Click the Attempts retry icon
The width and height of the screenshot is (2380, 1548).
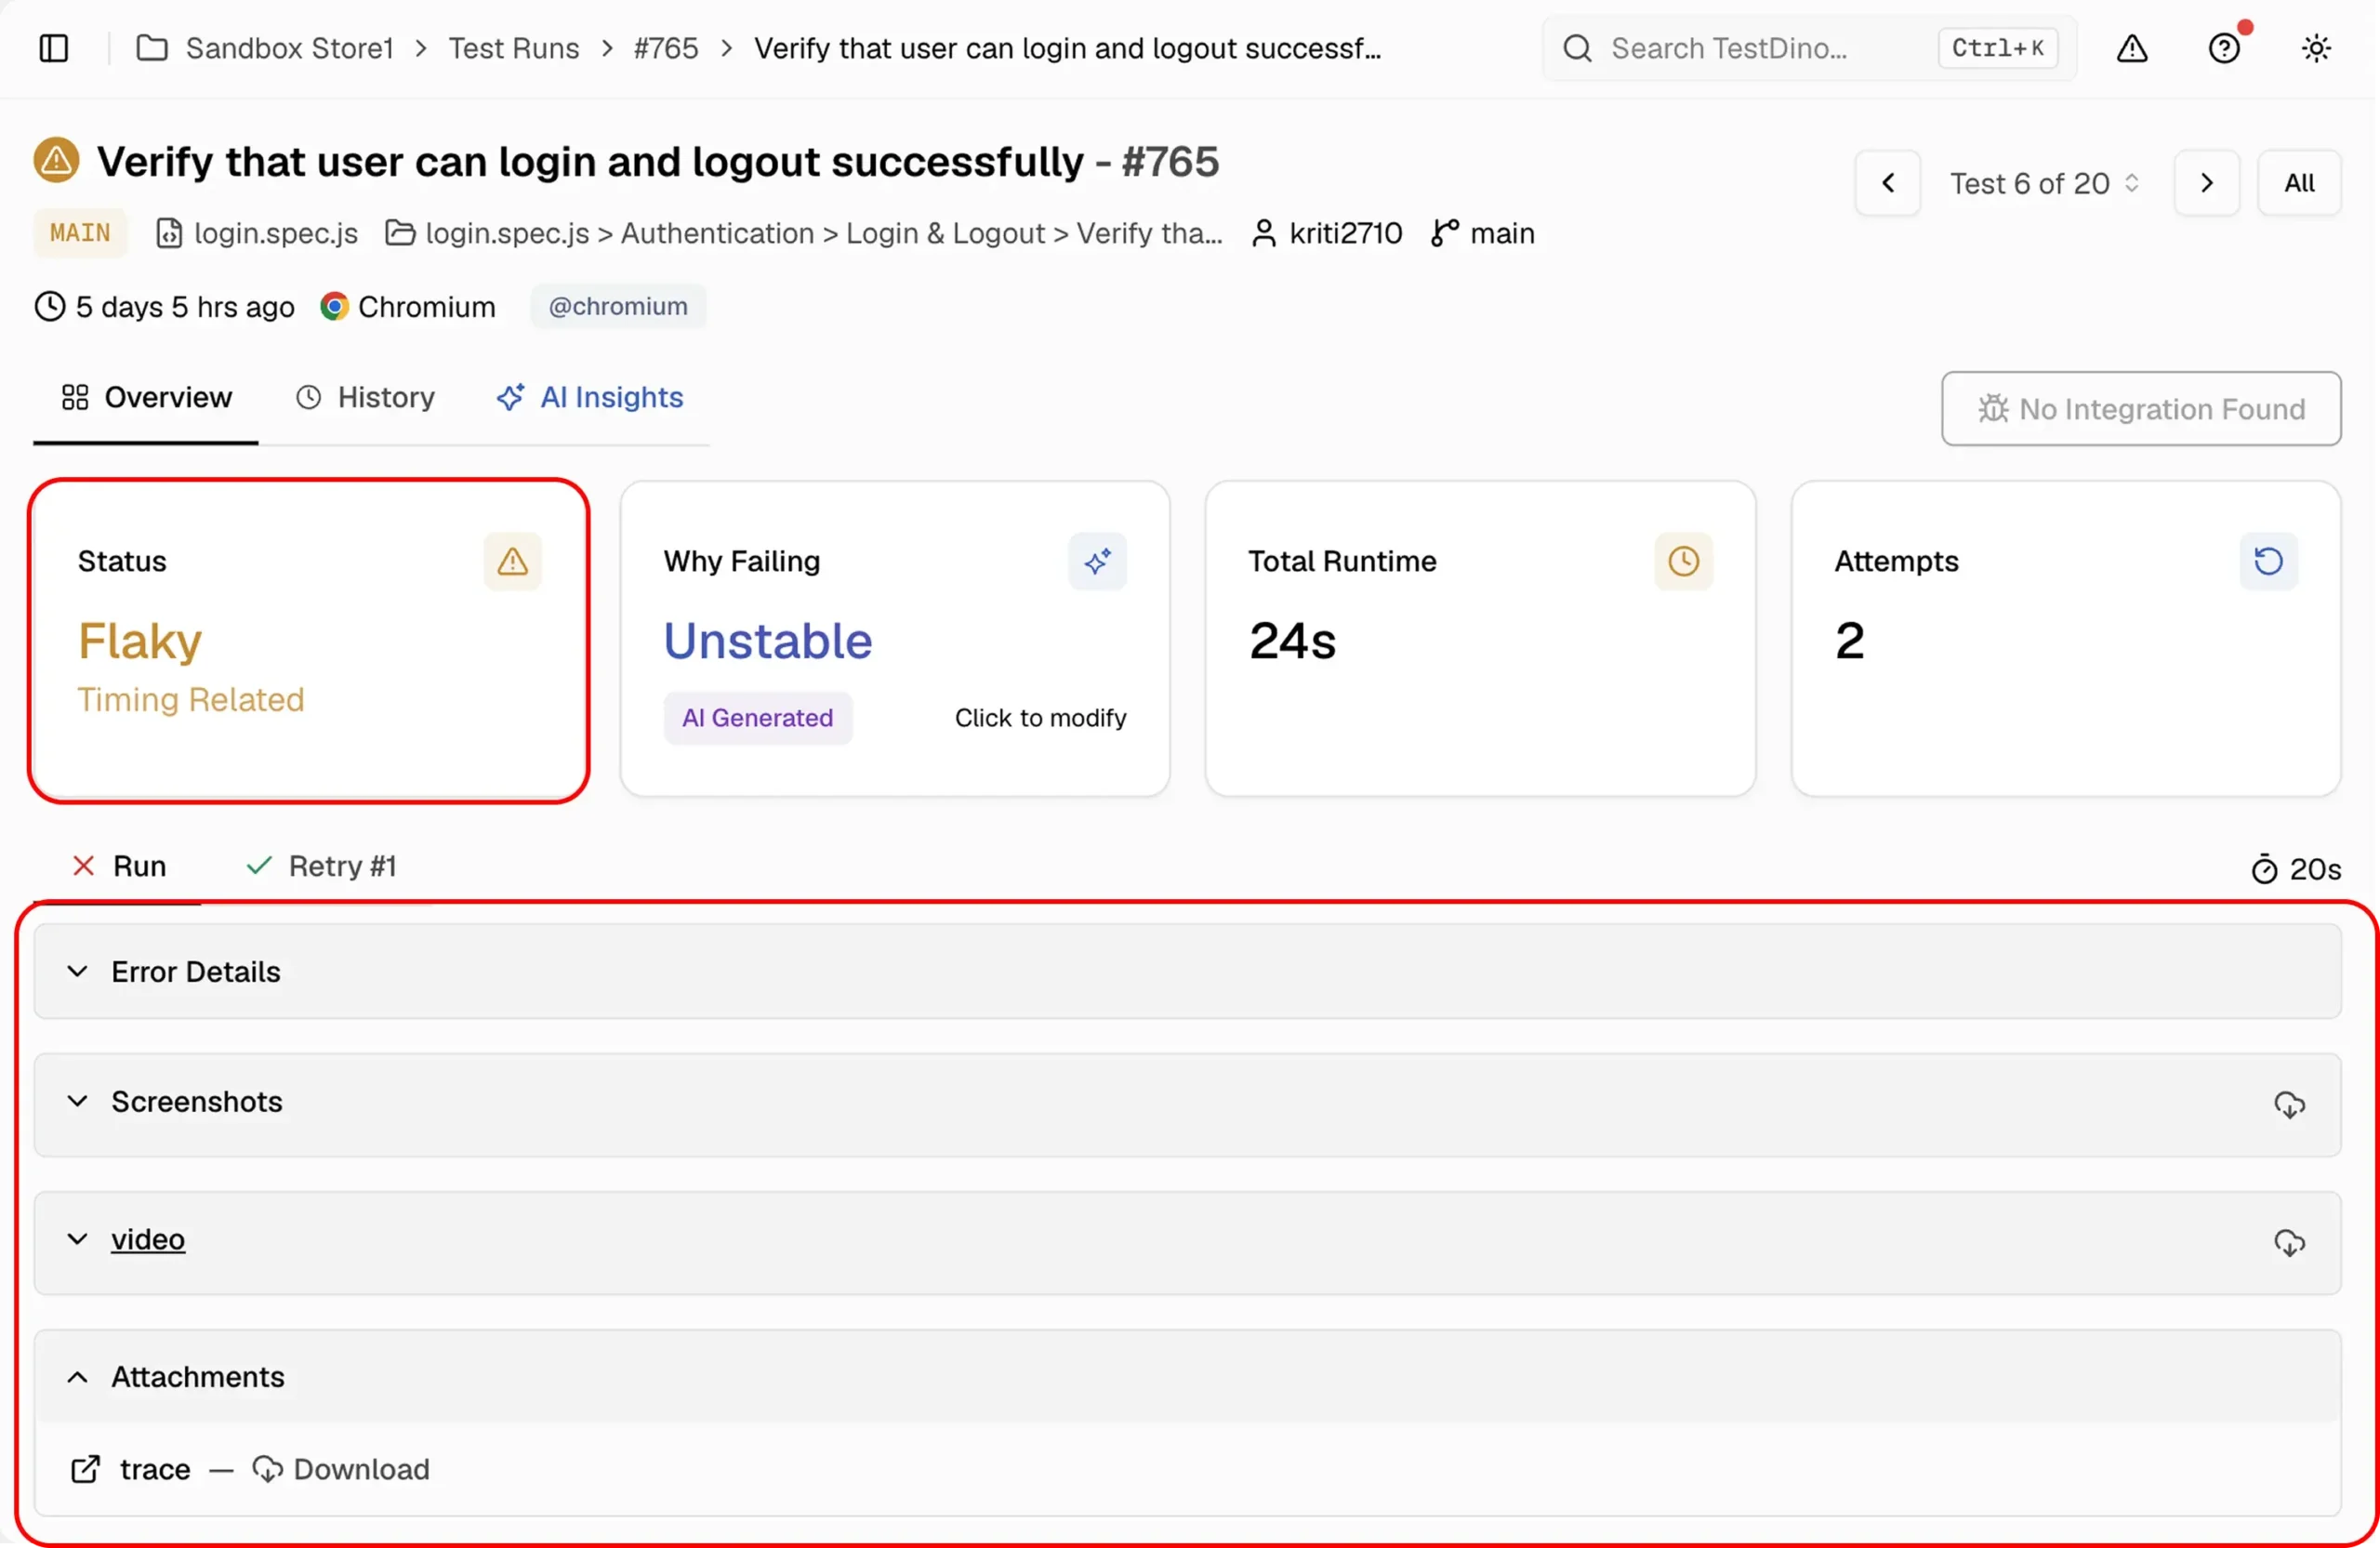(2268, 561)
